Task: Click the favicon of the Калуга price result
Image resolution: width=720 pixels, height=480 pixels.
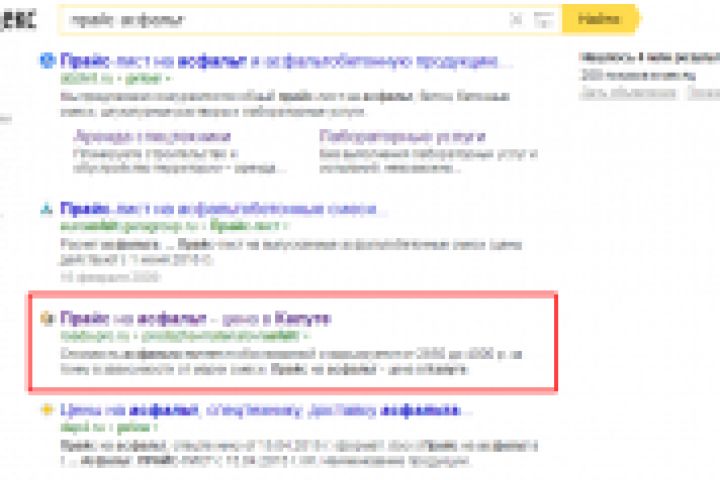Action: point(47,318)
